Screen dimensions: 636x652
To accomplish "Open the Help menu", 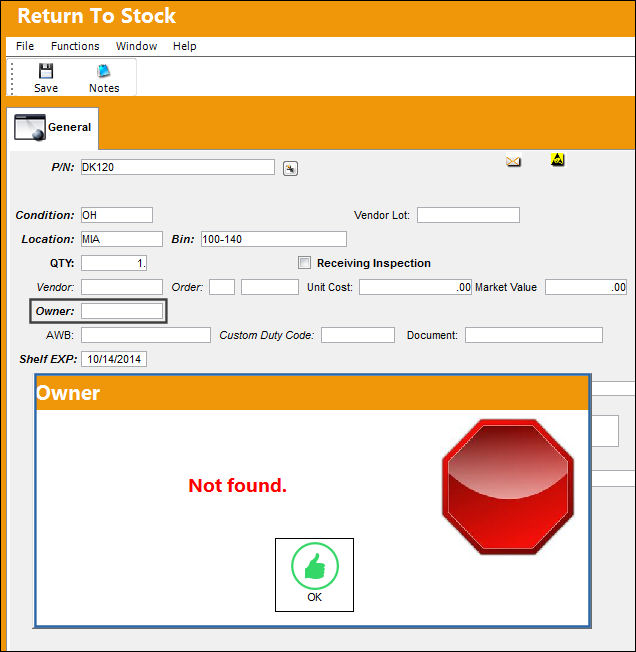I will (185, 46).
